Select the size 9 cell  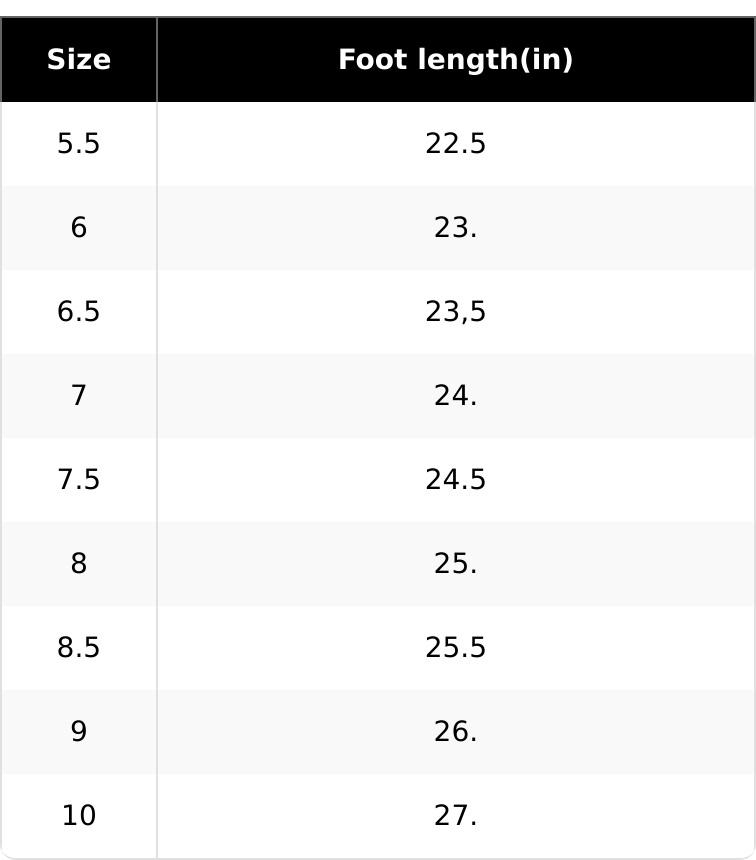(x=78, y=732)
